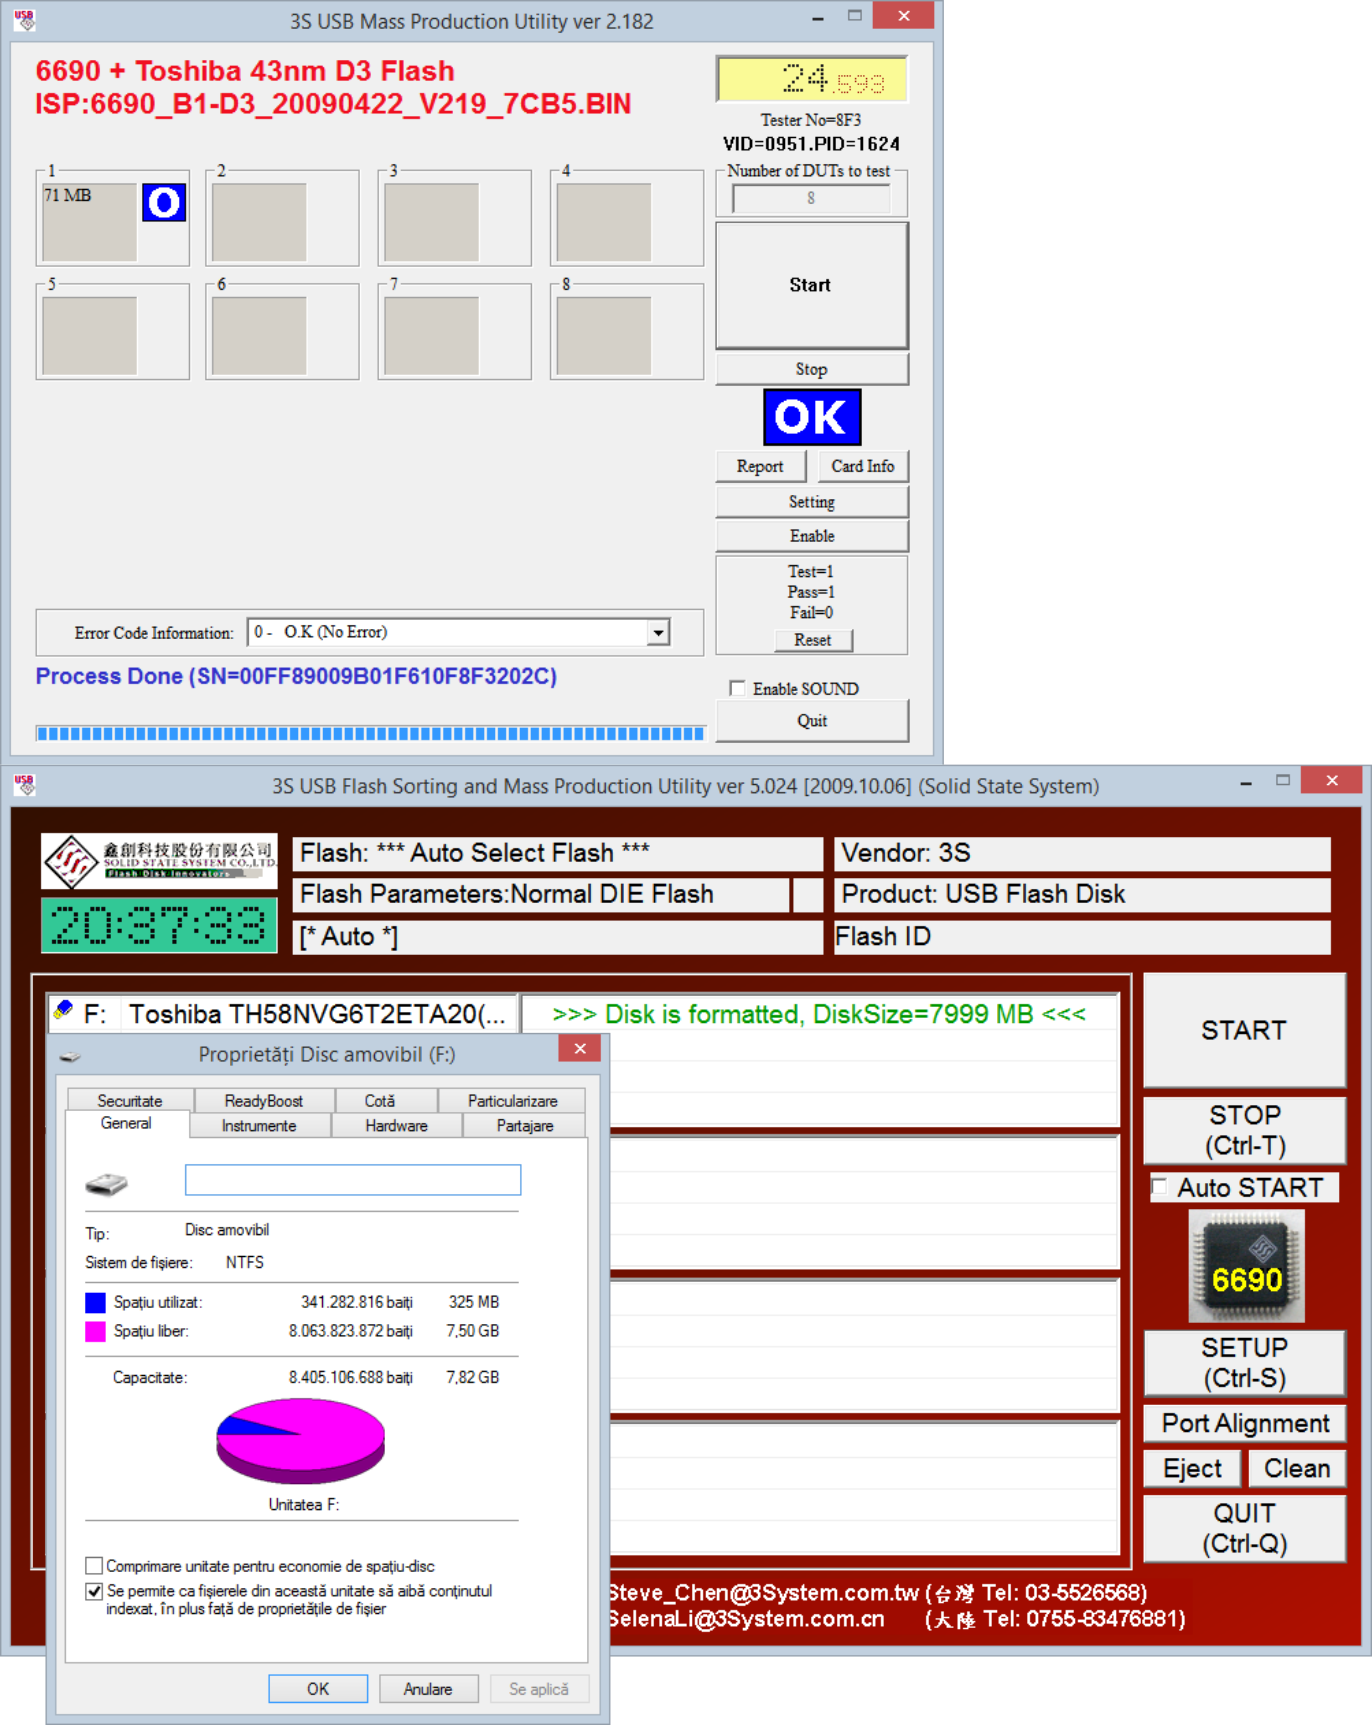Open SETUP (Ctrl-S)

click(x=1244, y=1362)
